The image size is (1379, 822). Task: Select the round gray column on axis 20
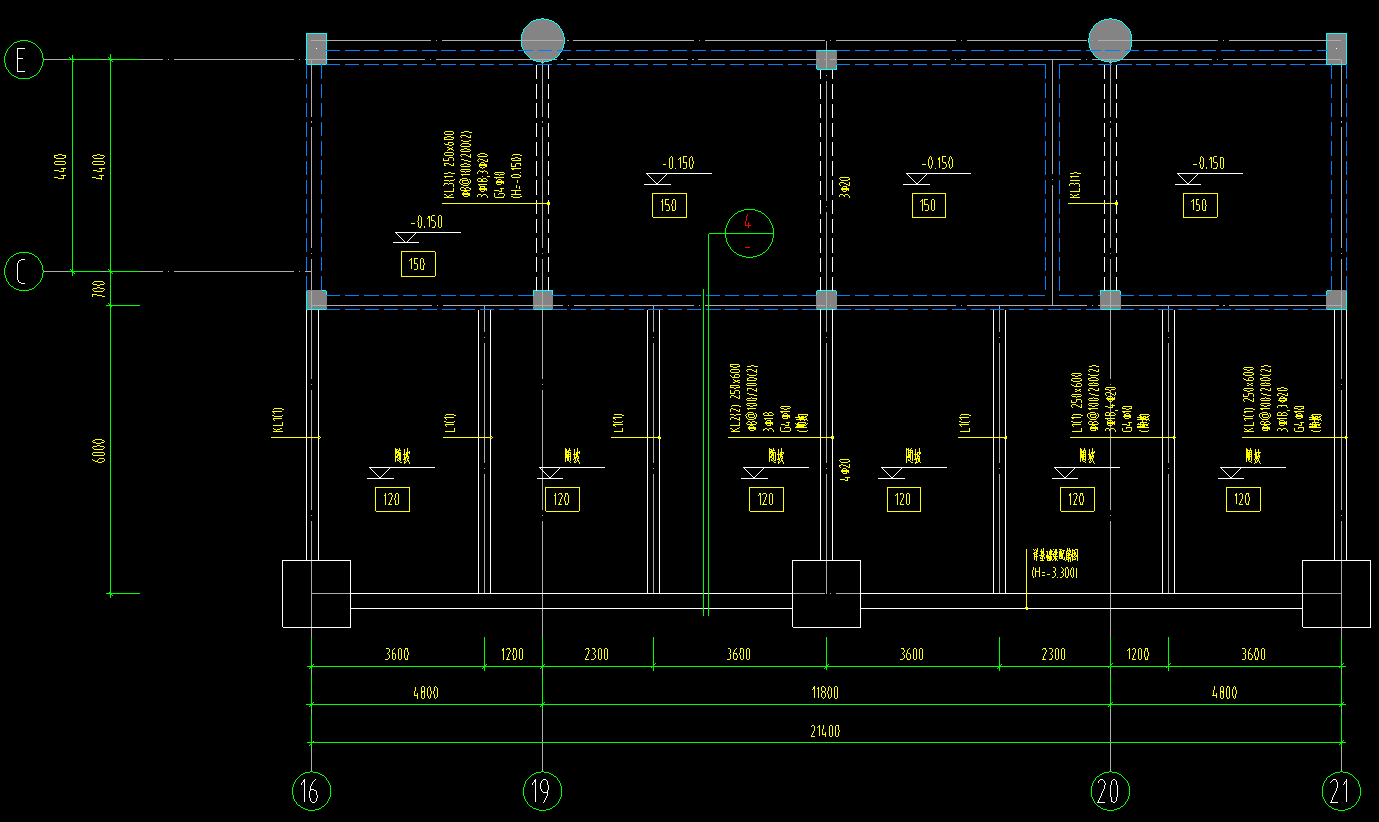pos(1110,40)
